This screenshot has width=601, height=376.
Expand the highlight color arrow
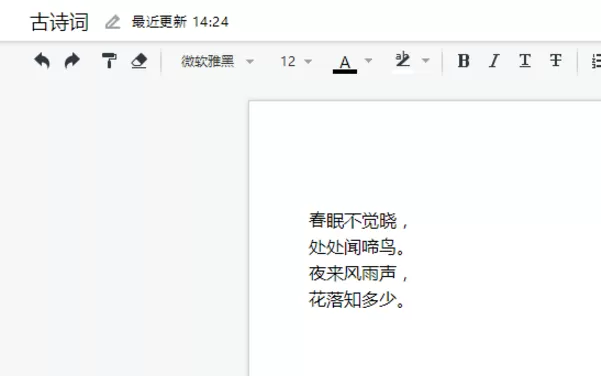pyautogui.click(x=425, y=61)
